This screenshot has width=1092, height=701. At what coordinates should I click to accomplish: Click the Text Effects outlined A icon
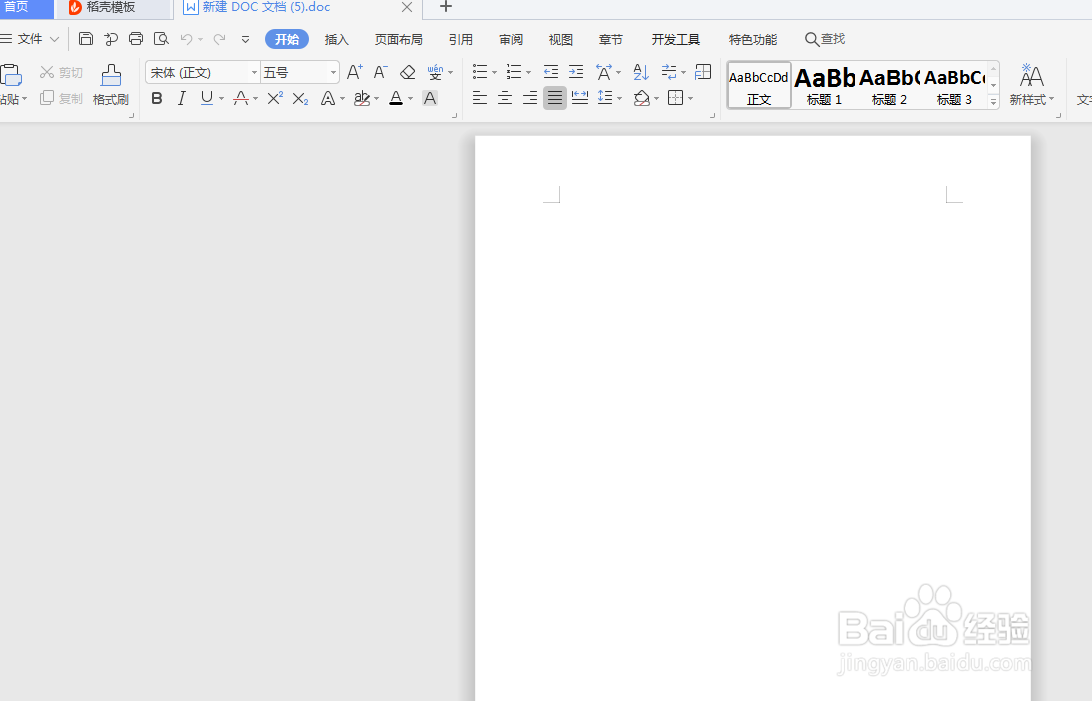[327, 98]
